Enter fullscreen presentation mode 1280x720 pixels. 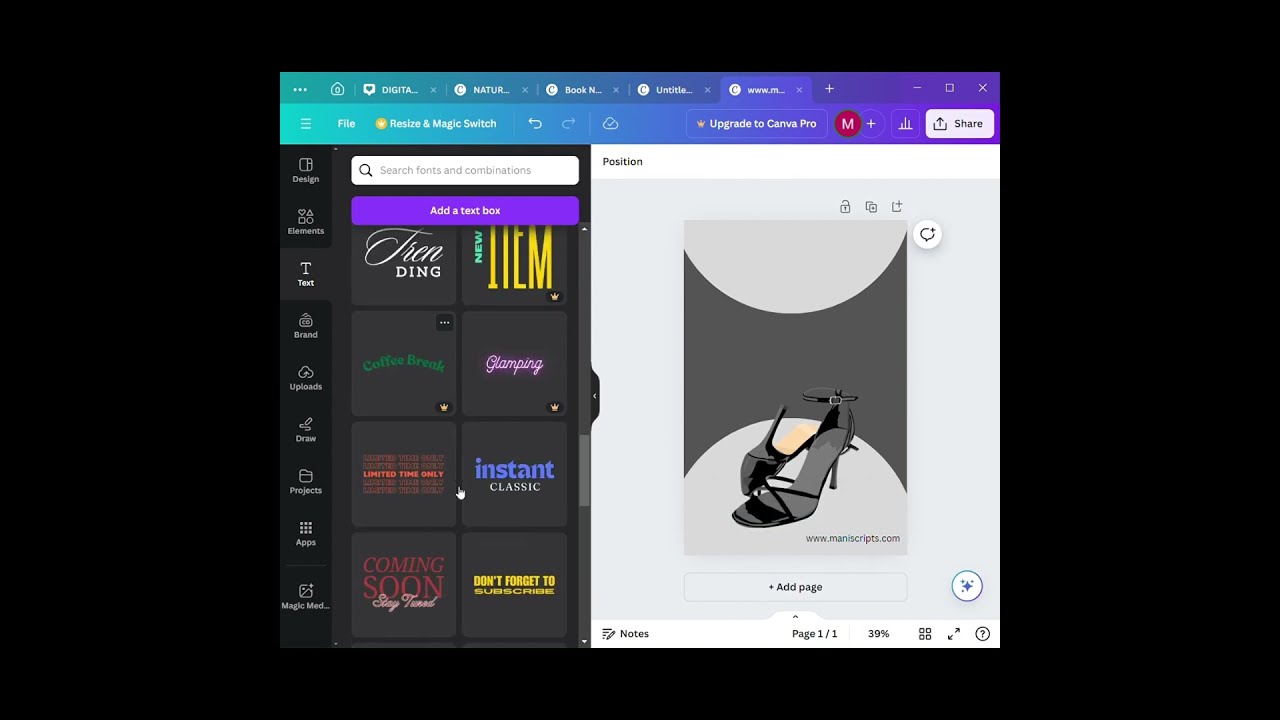point(954,634)
